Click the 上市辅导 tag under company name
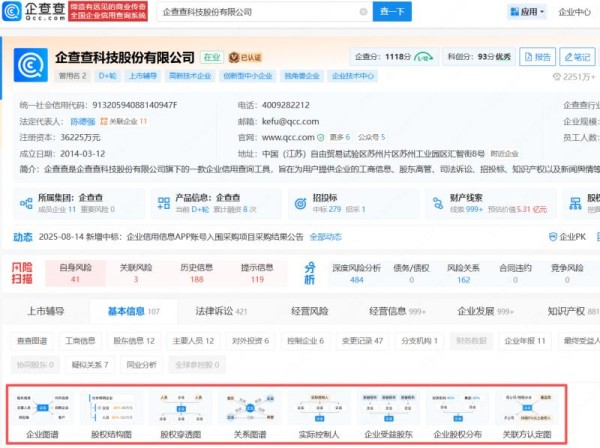The height and width of the screenshot is (448, 600). [x=142, y=76]
